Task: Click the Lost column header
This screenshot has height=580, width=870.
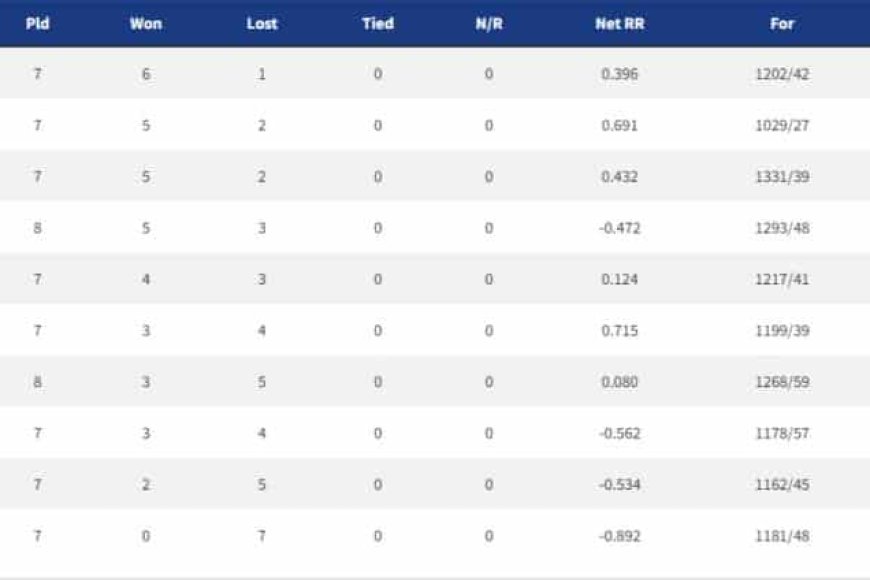Action: pyautogui.click(x=262, y=24)
